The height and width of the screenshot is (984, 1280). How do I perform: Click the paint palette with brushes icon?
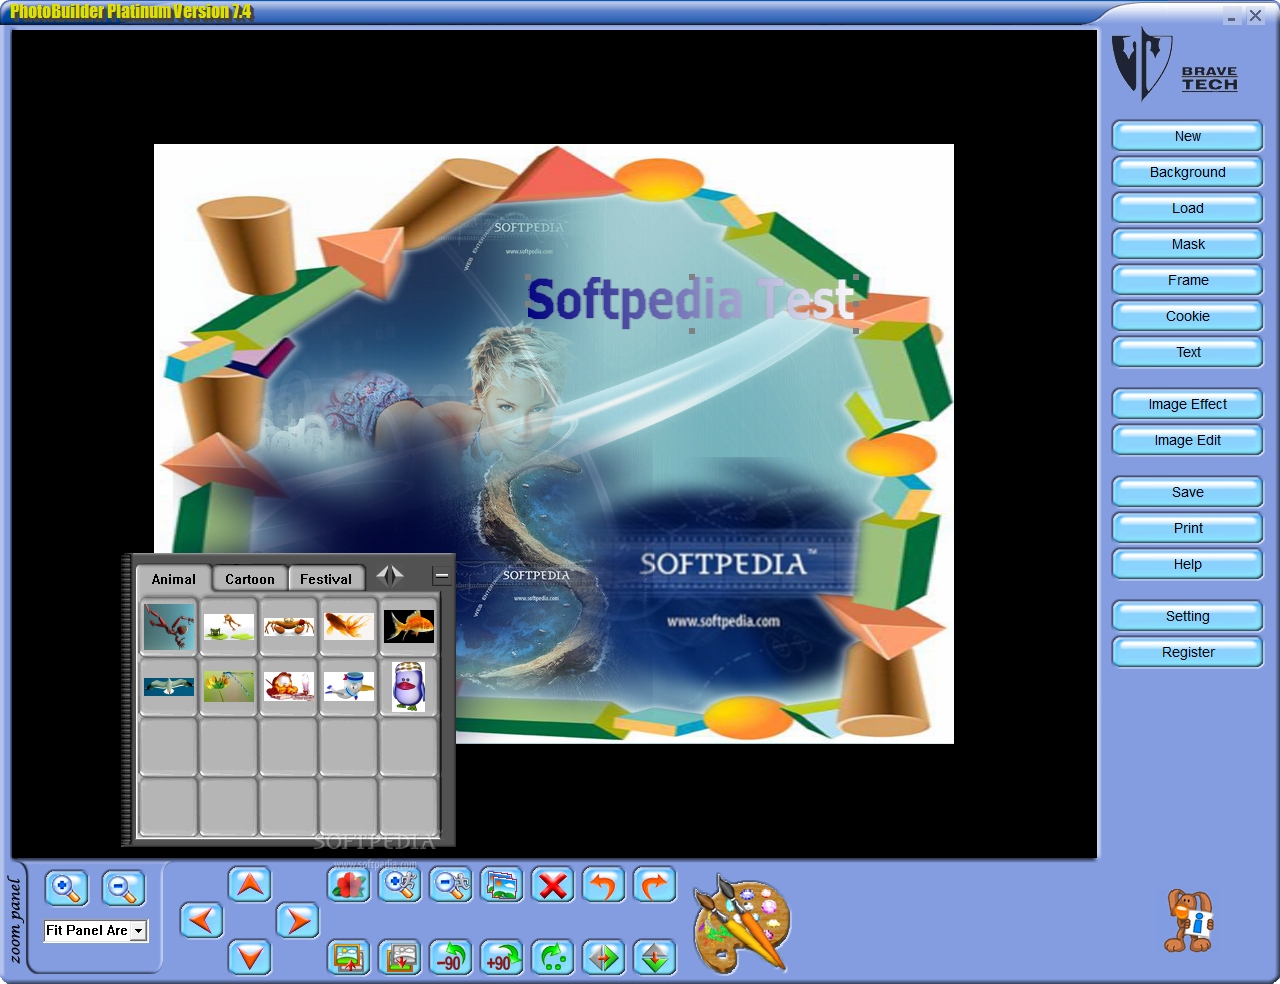[x=740, y=924]
